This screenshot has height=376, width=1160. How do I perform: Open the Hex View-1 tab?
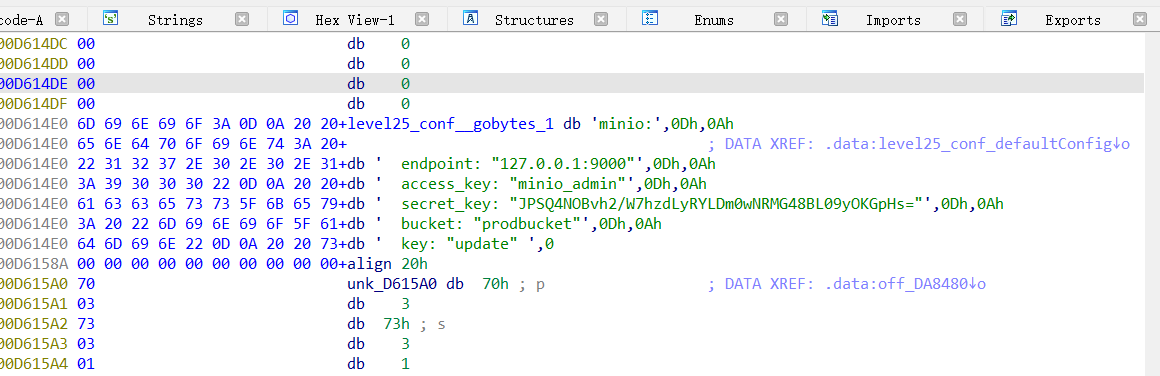[355, 20]
